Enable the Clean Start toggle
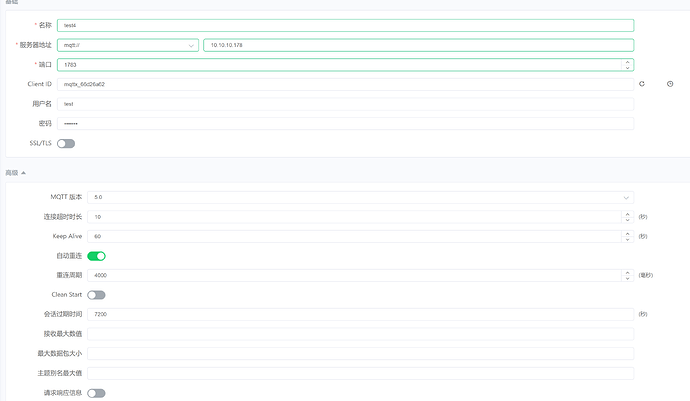The image size is (690, 401). click(x=96, y=295)
